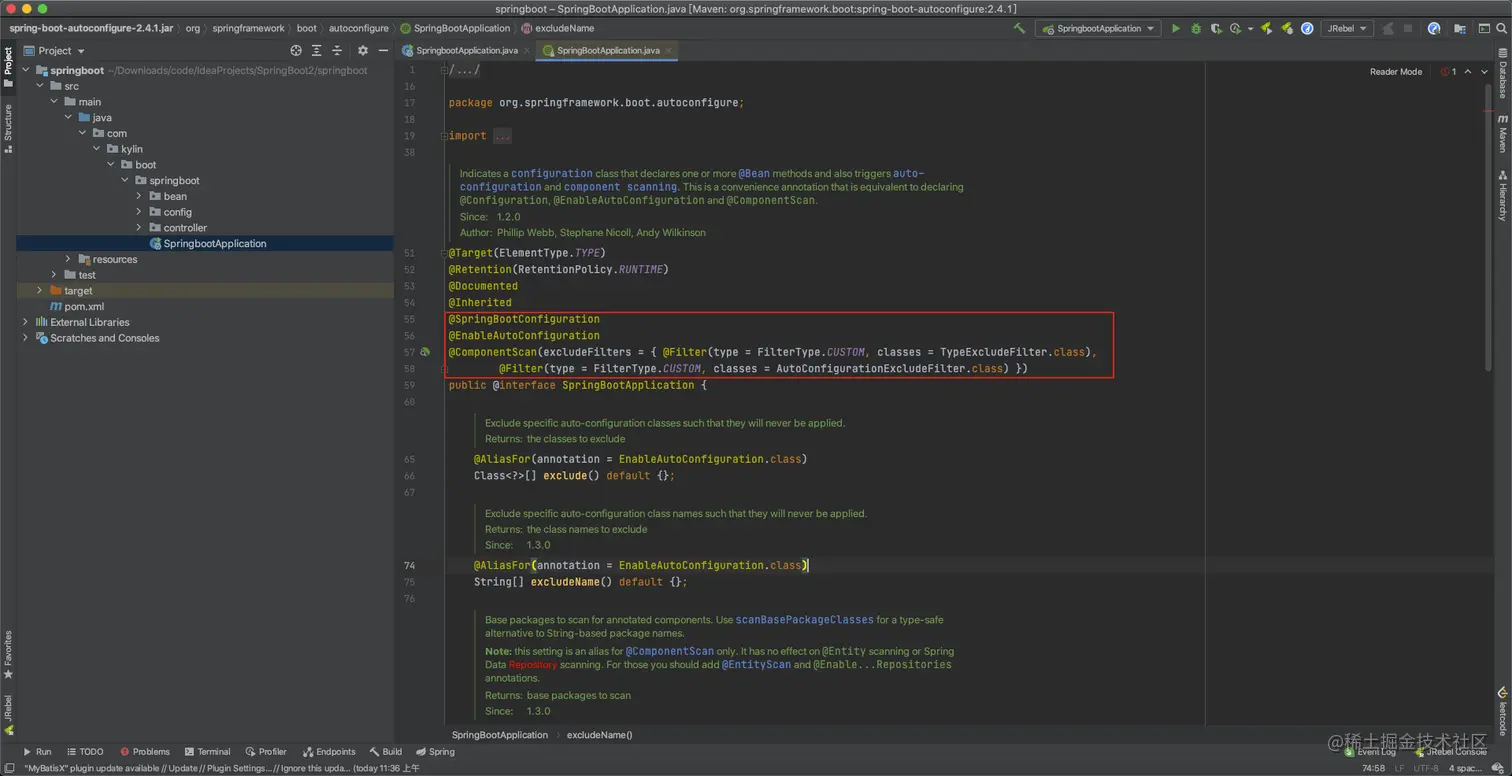The width and height of the screenshot is (1512, 776).
Task: Click Collapse All icon in Project panel
Action: (339, 50)
